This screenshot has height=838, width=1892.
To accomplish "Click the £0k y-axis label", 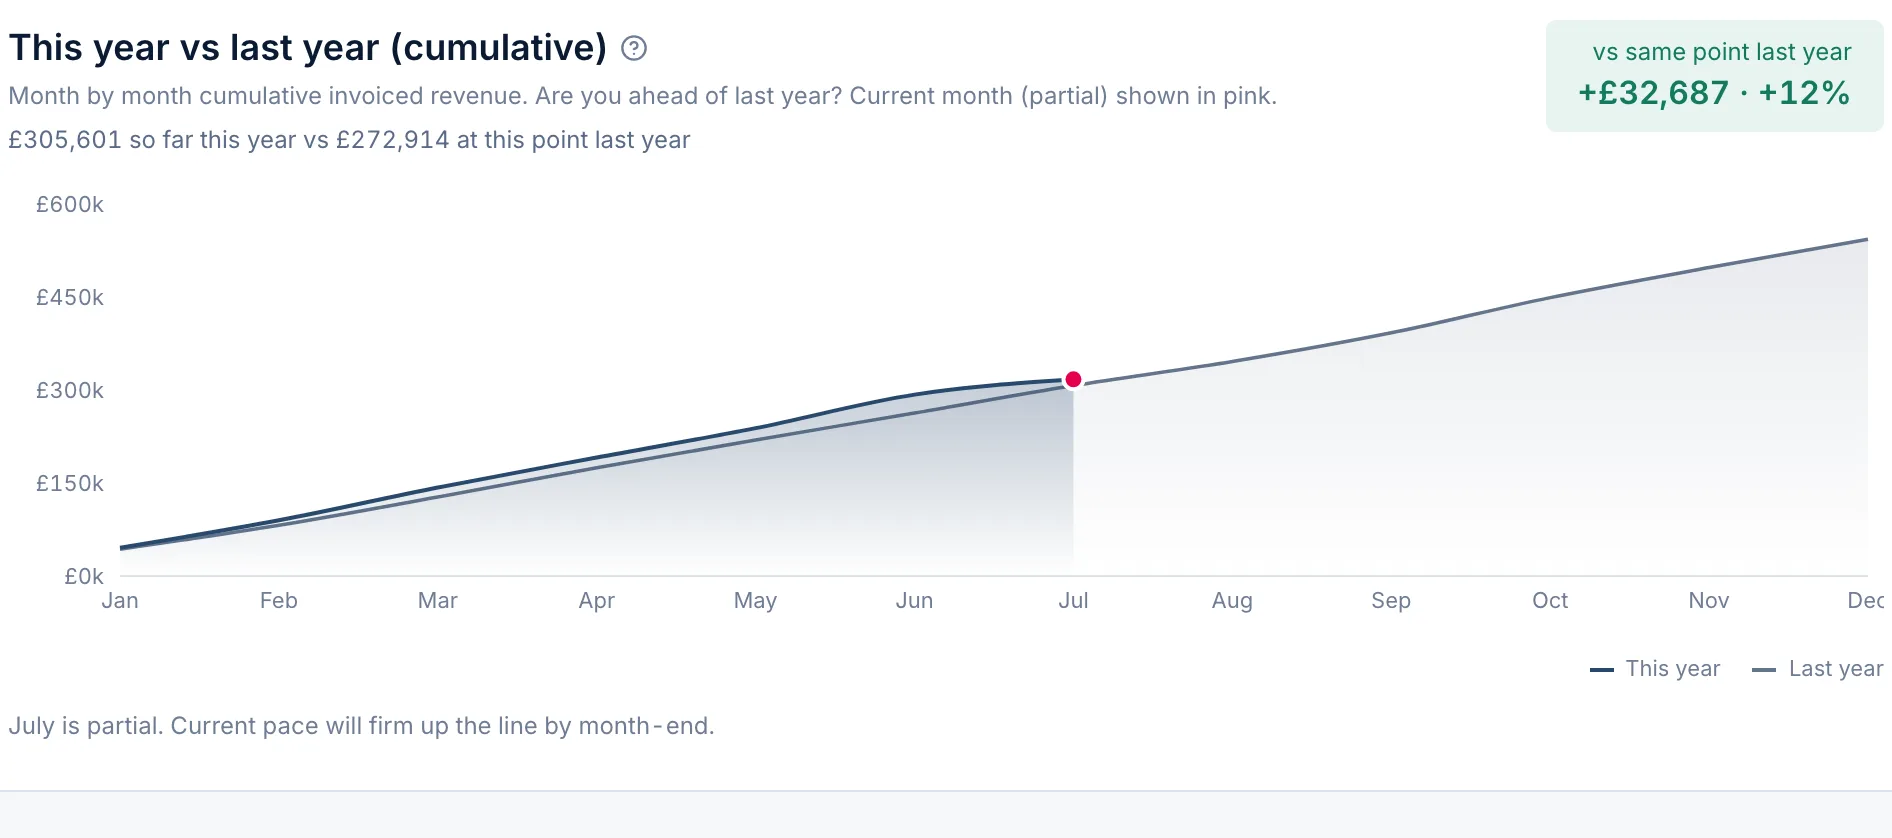I will coord(84,576).
